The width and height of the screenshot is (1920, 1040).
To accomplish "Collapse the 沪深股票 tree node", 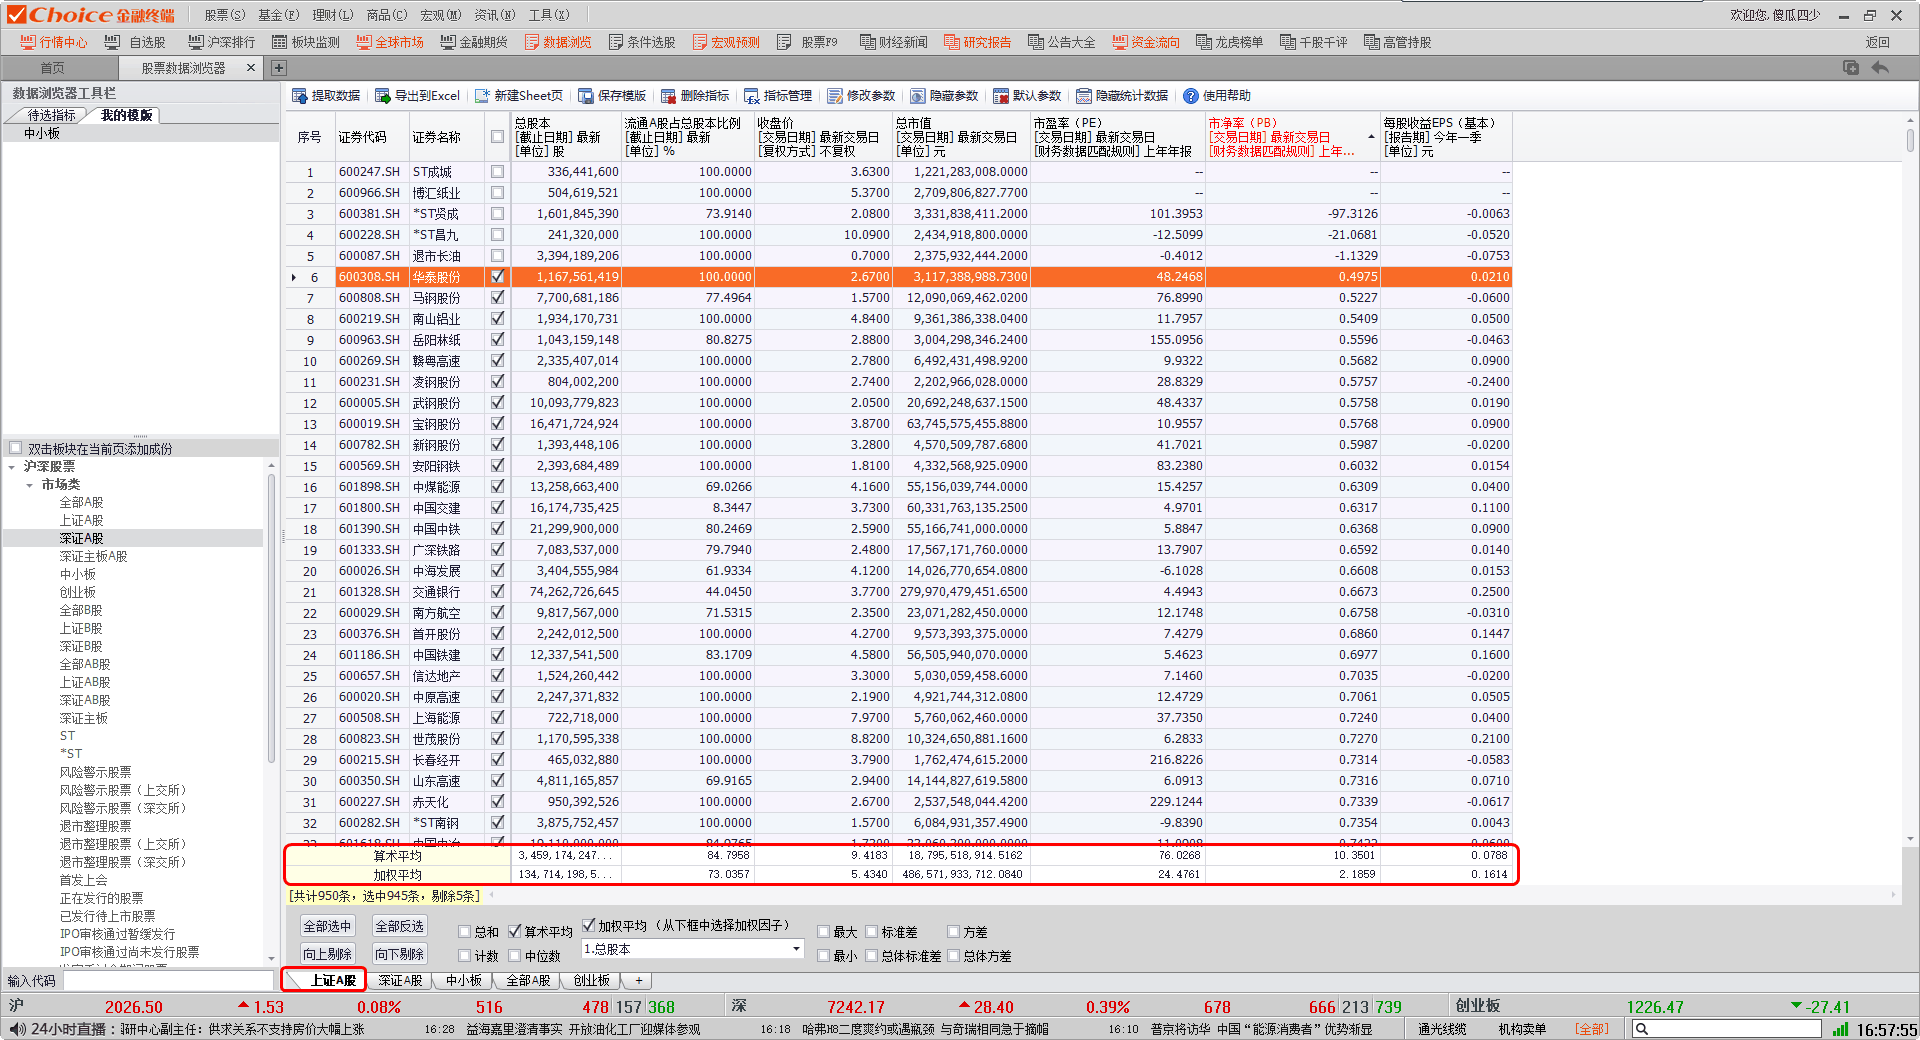I will coord(12,467).
